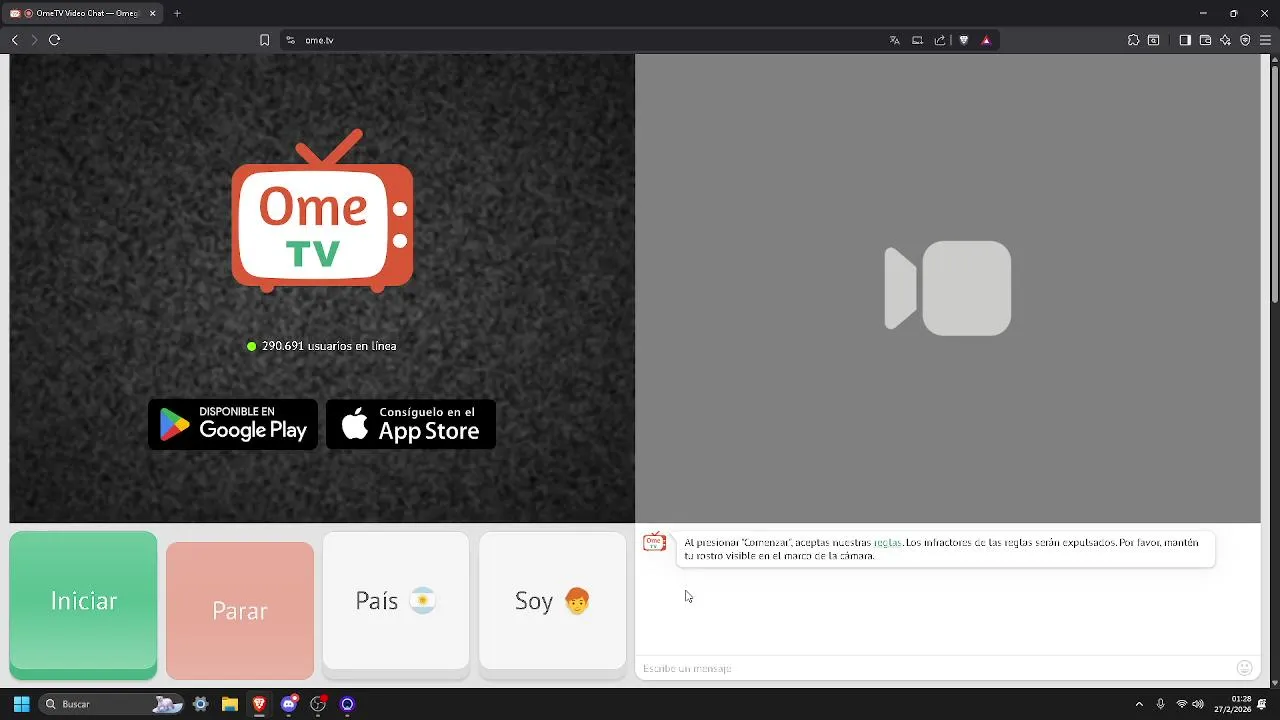Open the emoji picker smiley icon
Screen dimensions: 1280x720
1245,668
